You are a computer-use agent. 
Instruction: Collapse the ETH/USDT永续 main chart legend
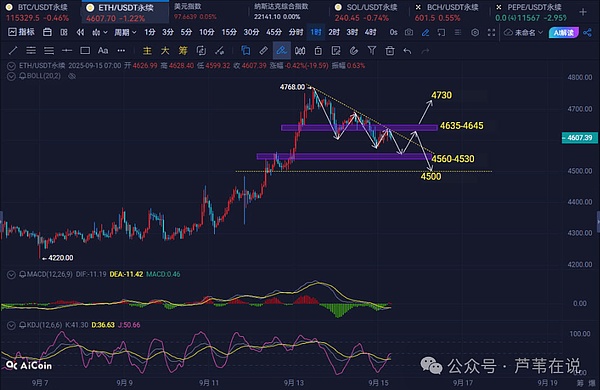pyautogui.click(x=11, y=66)
